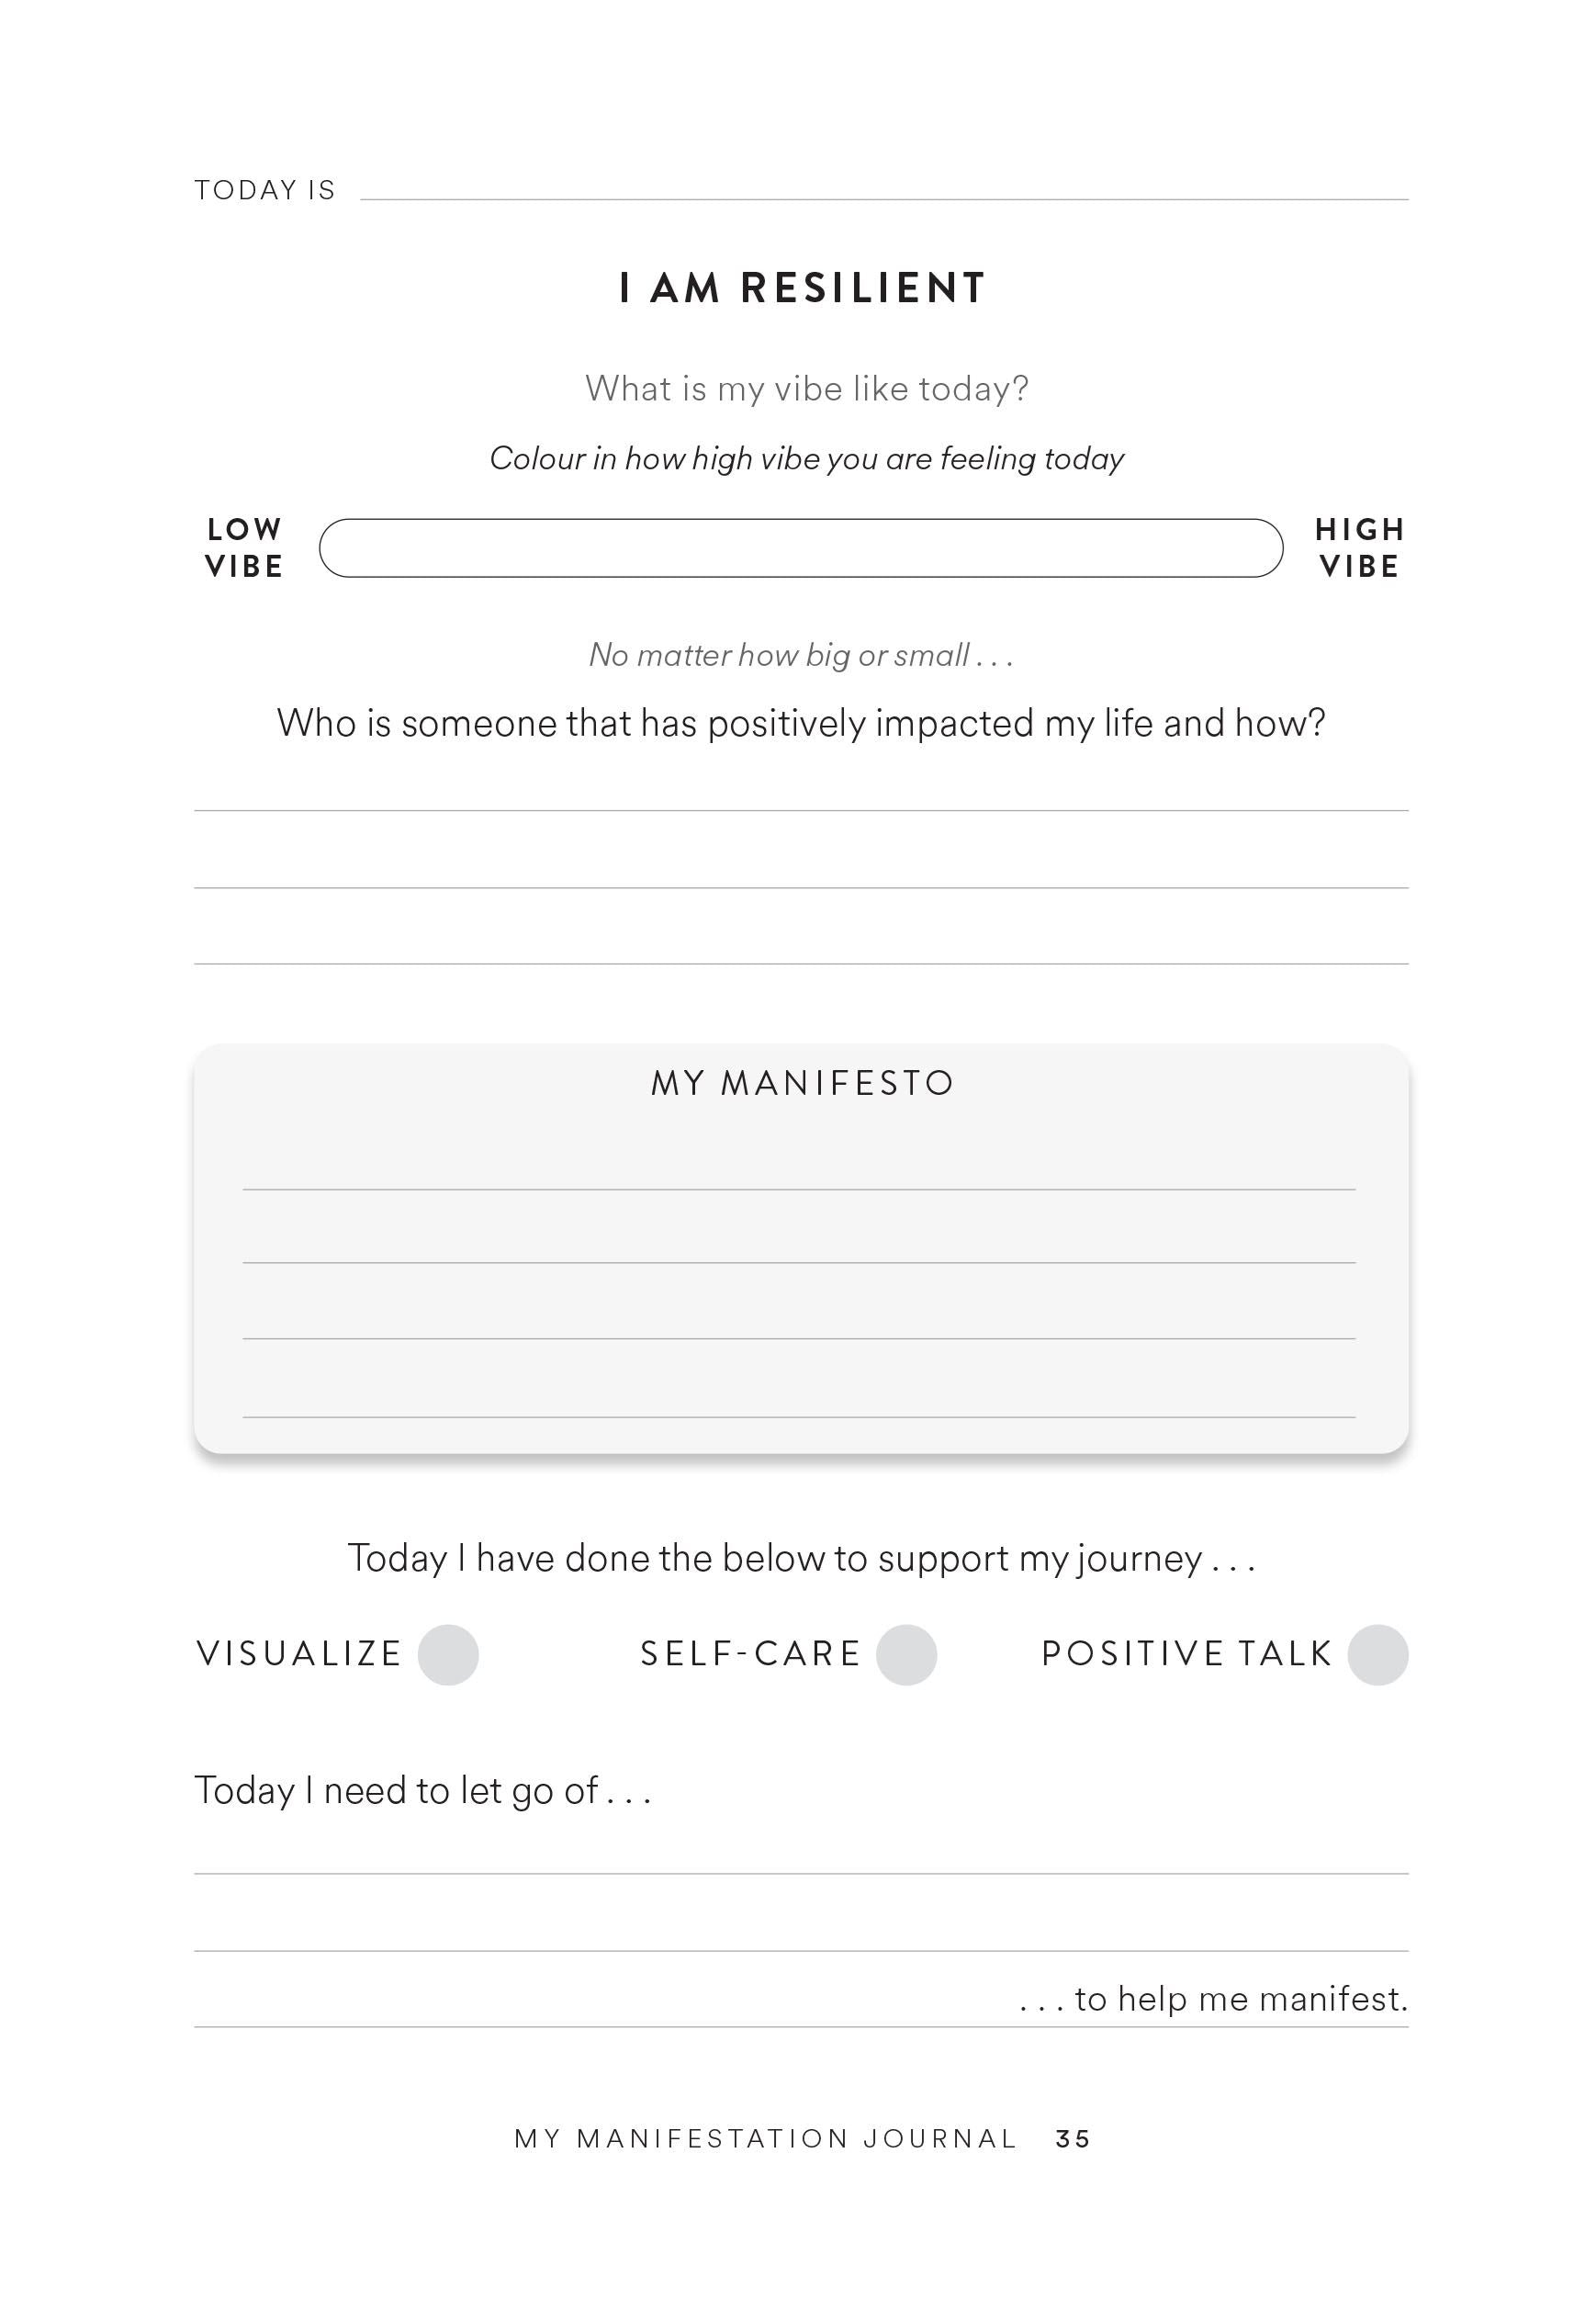Click the LOW VIBE label
The image size is (1596, 2311).
click(x=244, y=547)
